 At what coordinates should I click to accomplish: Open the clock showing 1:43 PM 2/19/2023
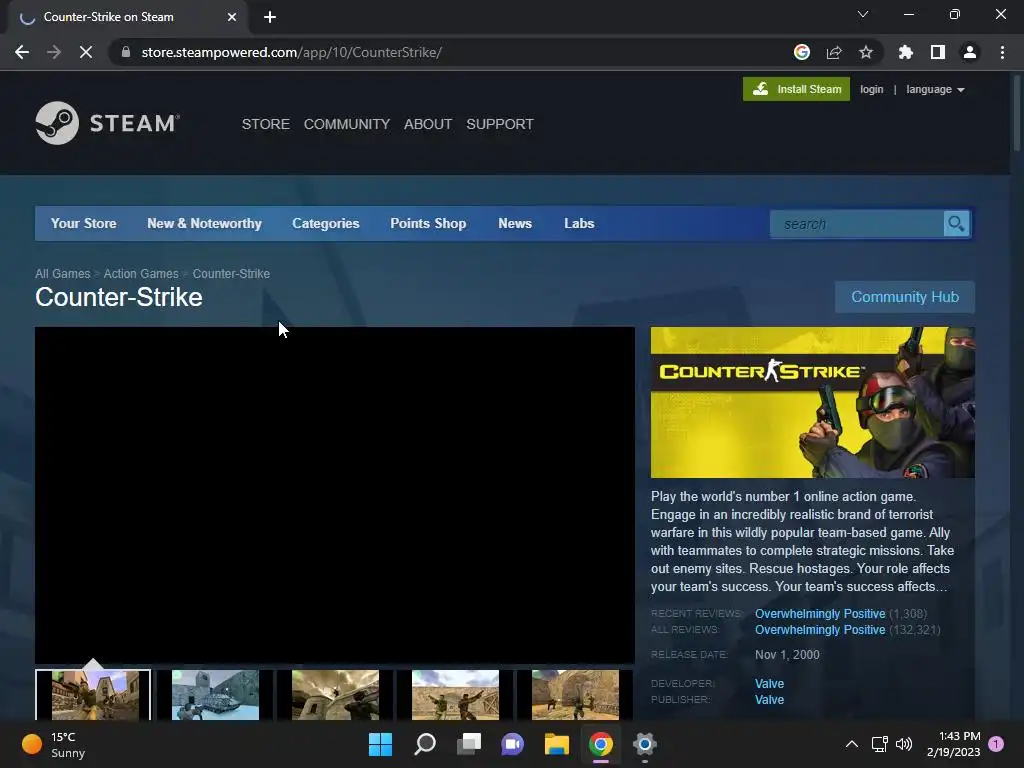953,744
